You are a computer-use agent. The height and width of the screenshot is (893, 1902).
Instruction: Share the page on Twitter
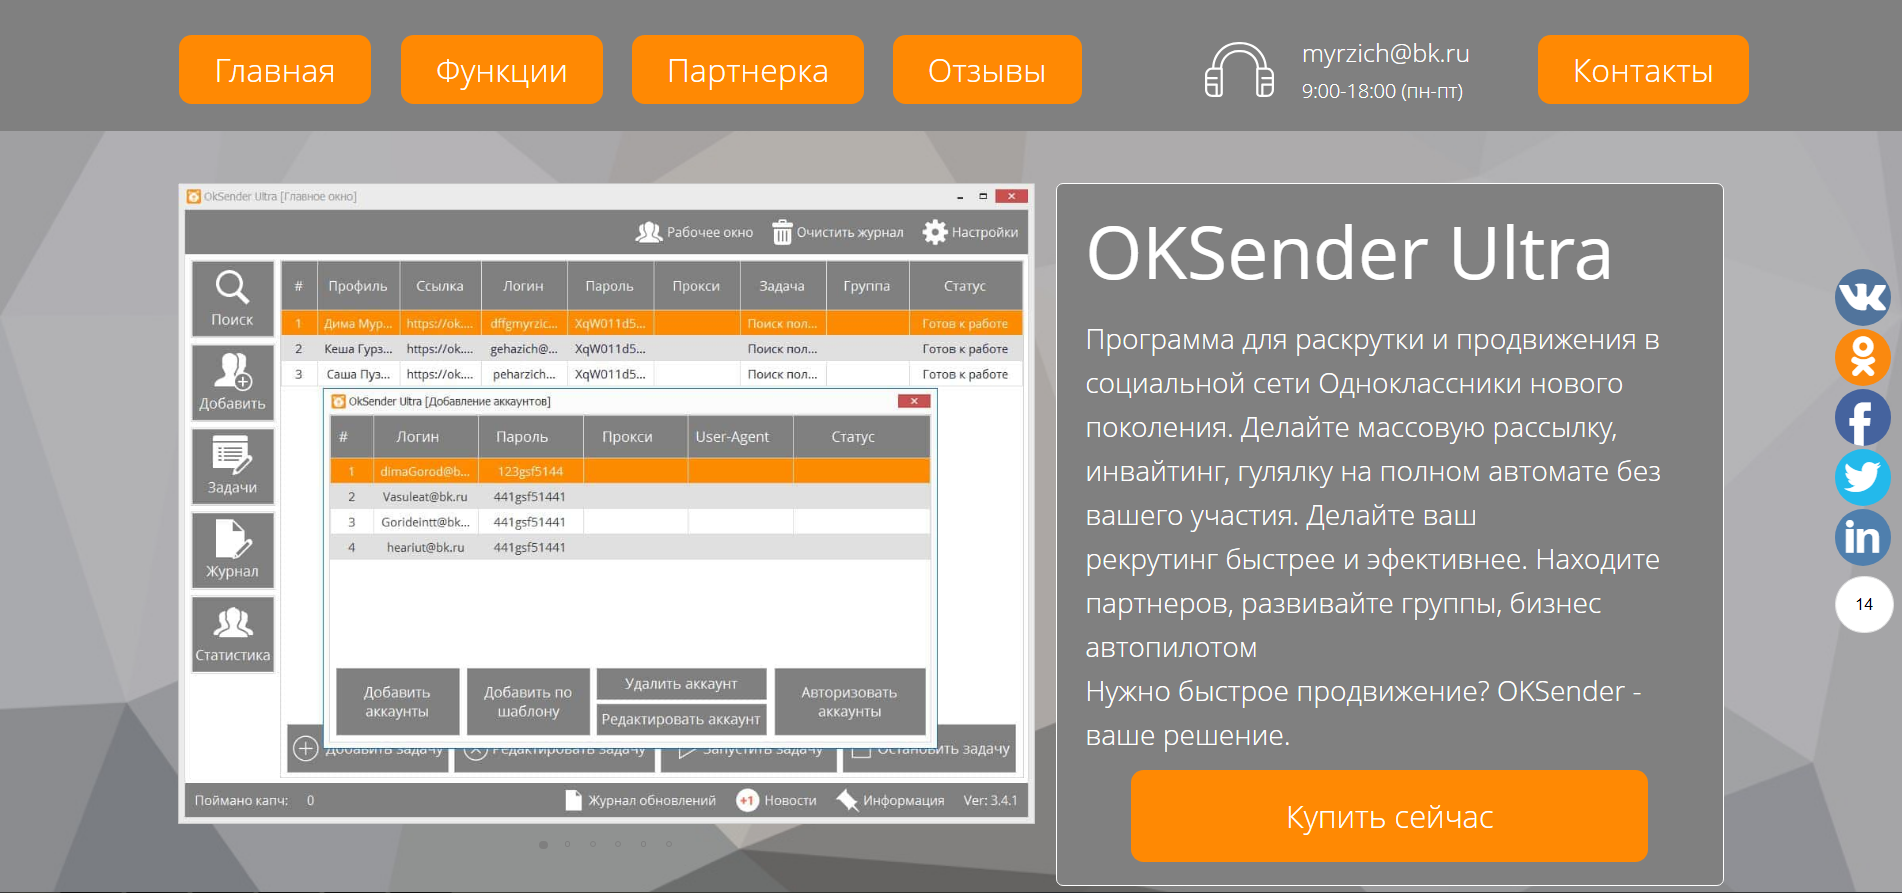1862,477
